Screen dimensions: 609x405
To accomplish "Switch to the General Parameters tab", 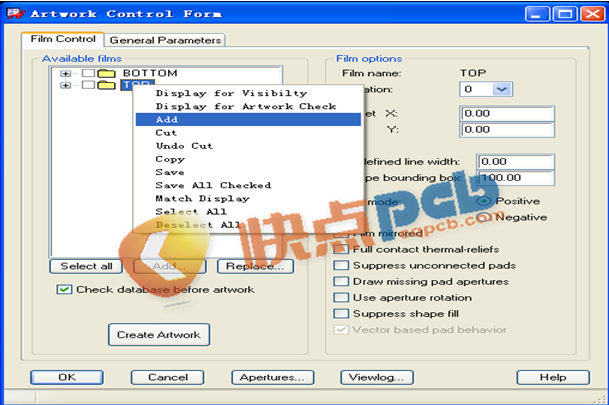I will (x=165, y=40).
